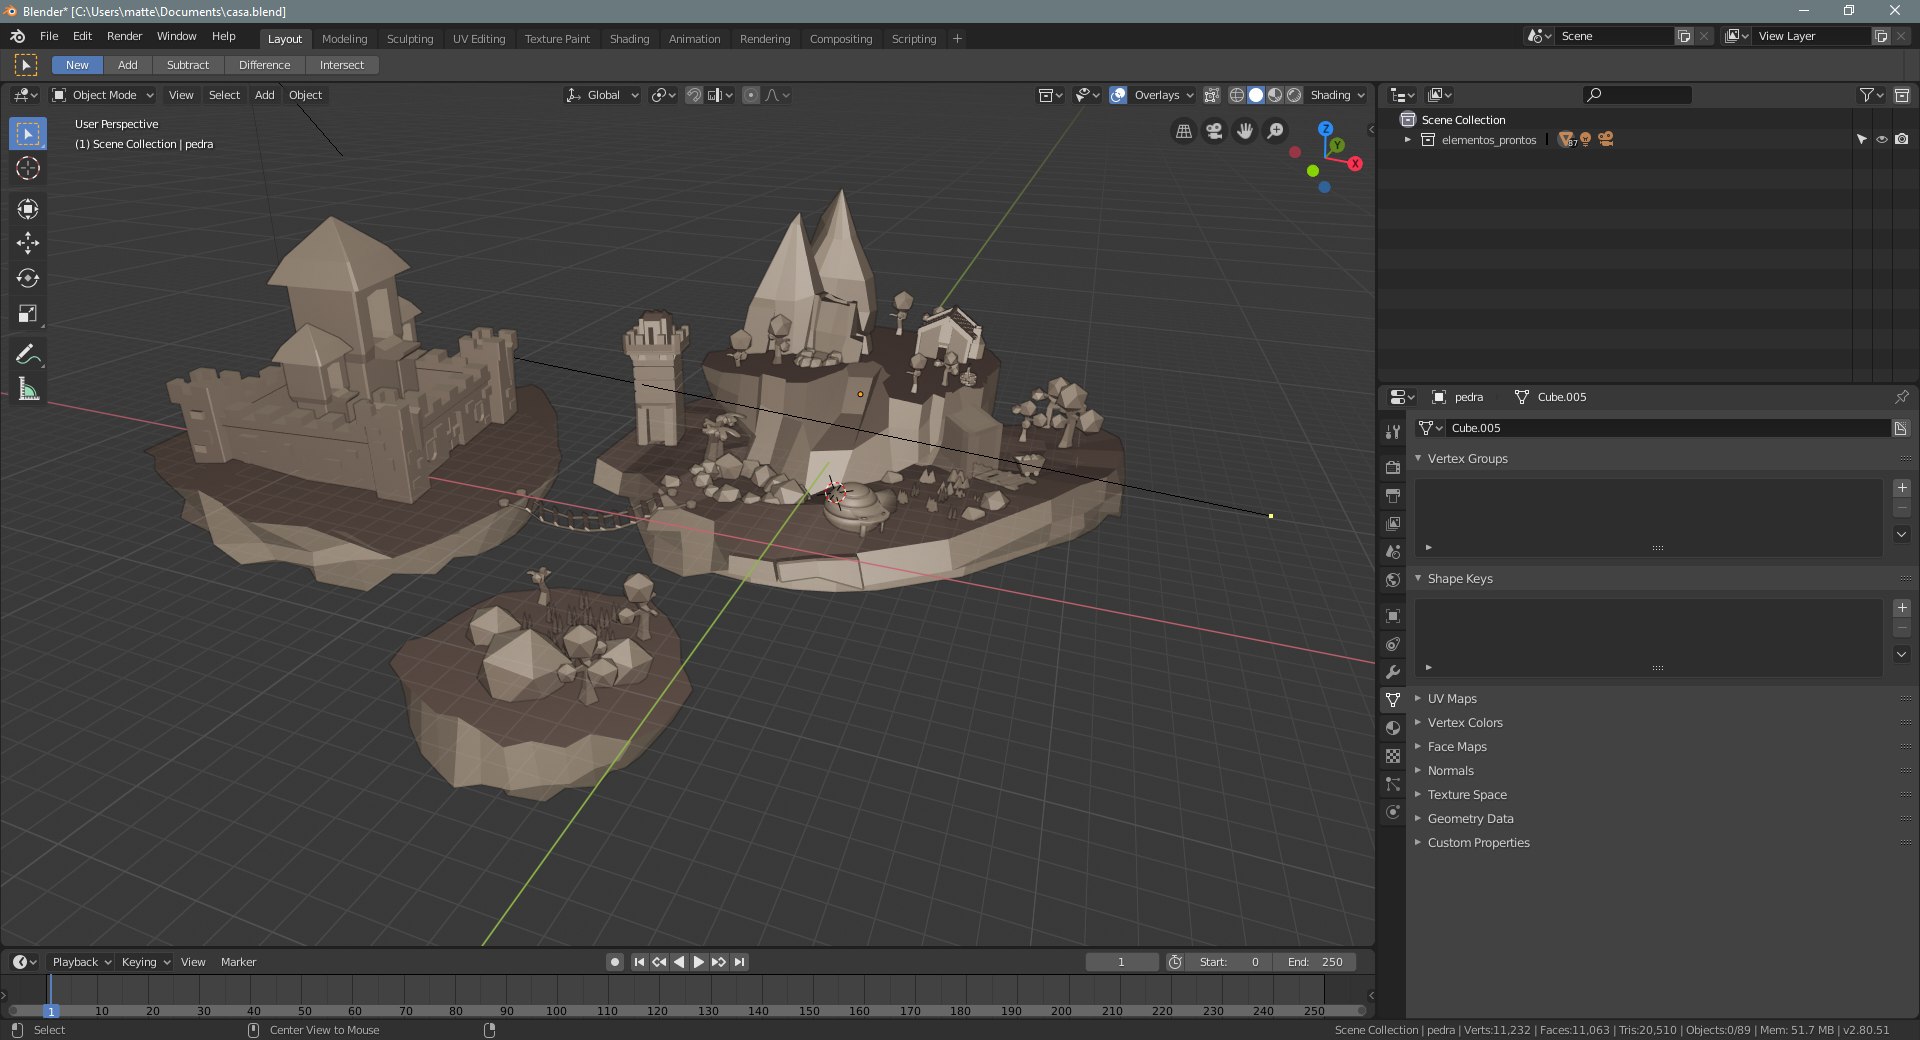The width and height of the screenshot is (1920, 1040).
Task: Click the current frame number field
Action: pyautogui.click(x=1122, y=962)
